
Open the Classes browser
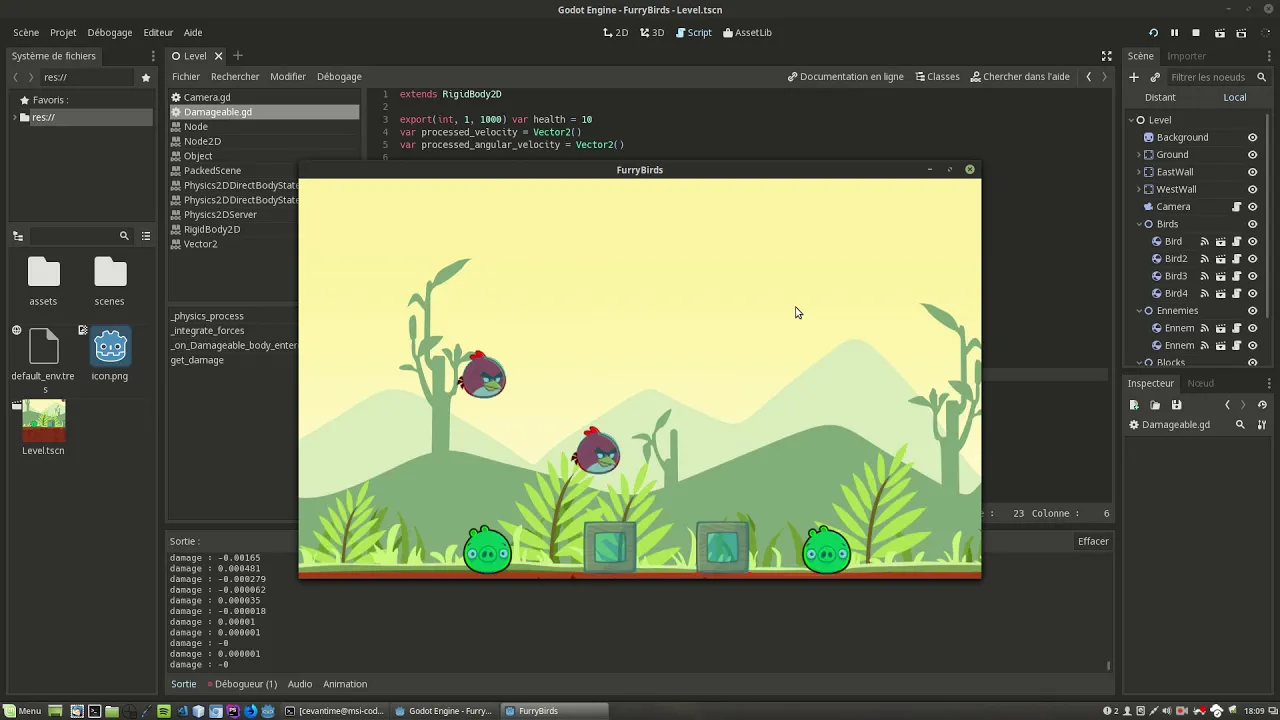click(x=936, y=77)
